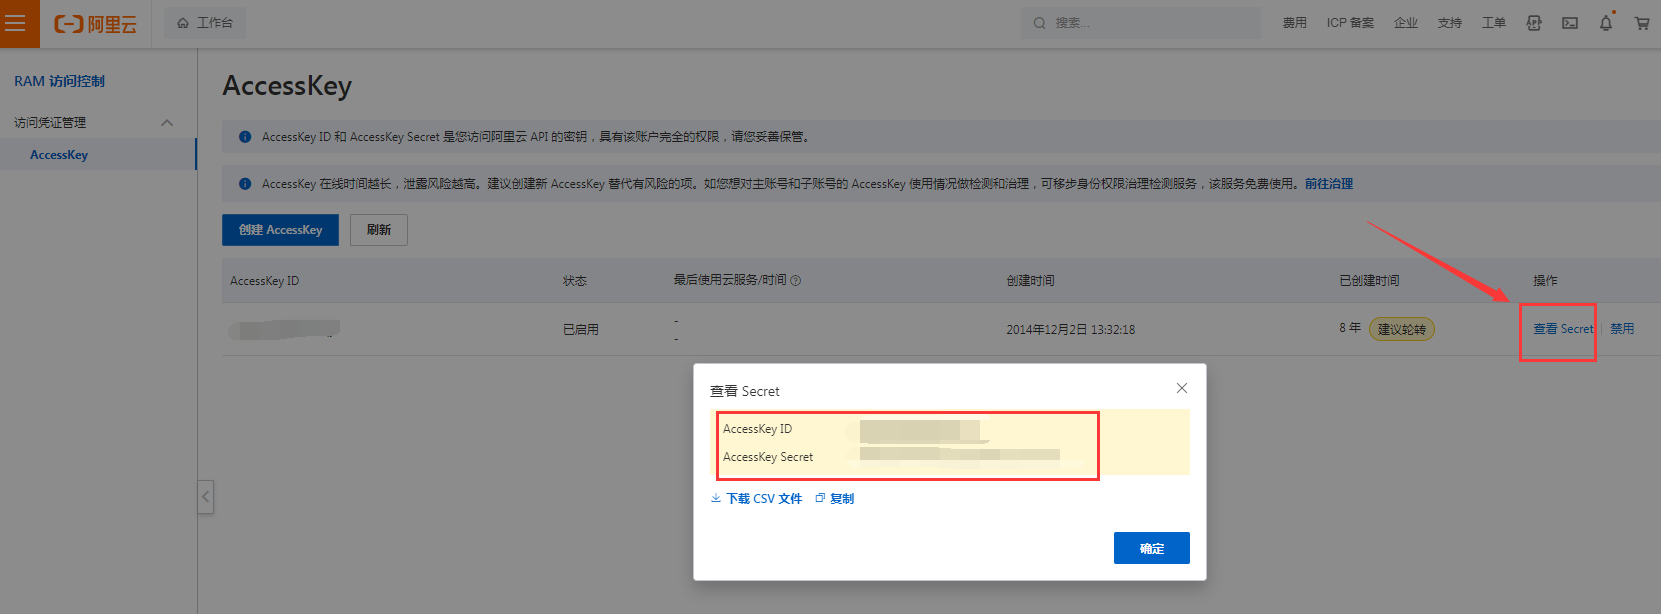1661x614 pixels.
Task: Open the ICP 备案 menu
Action: coord(1350,23)
